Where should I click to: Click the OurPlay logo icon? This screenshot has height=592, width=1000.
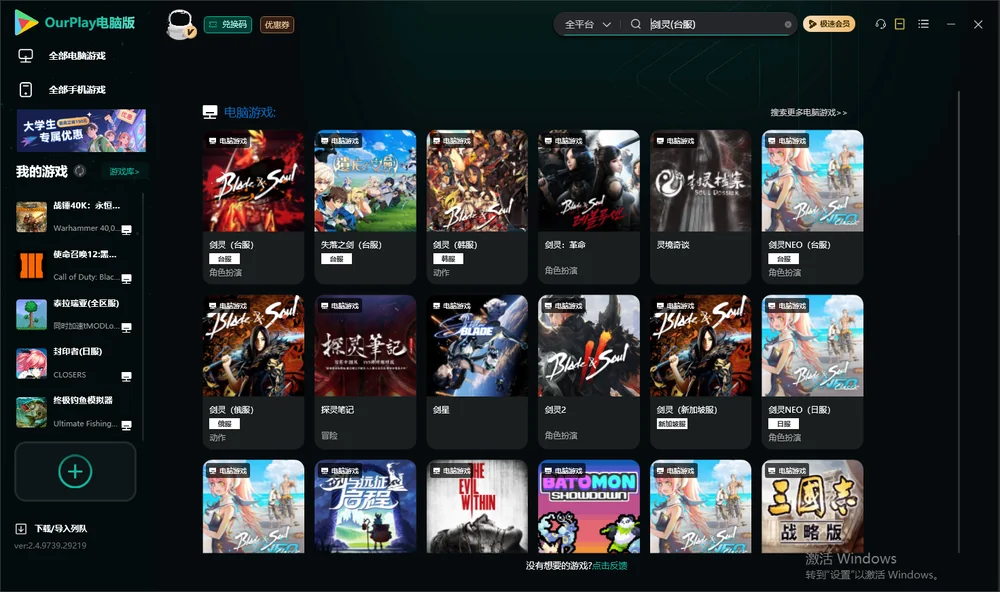(x=26, y=23)
